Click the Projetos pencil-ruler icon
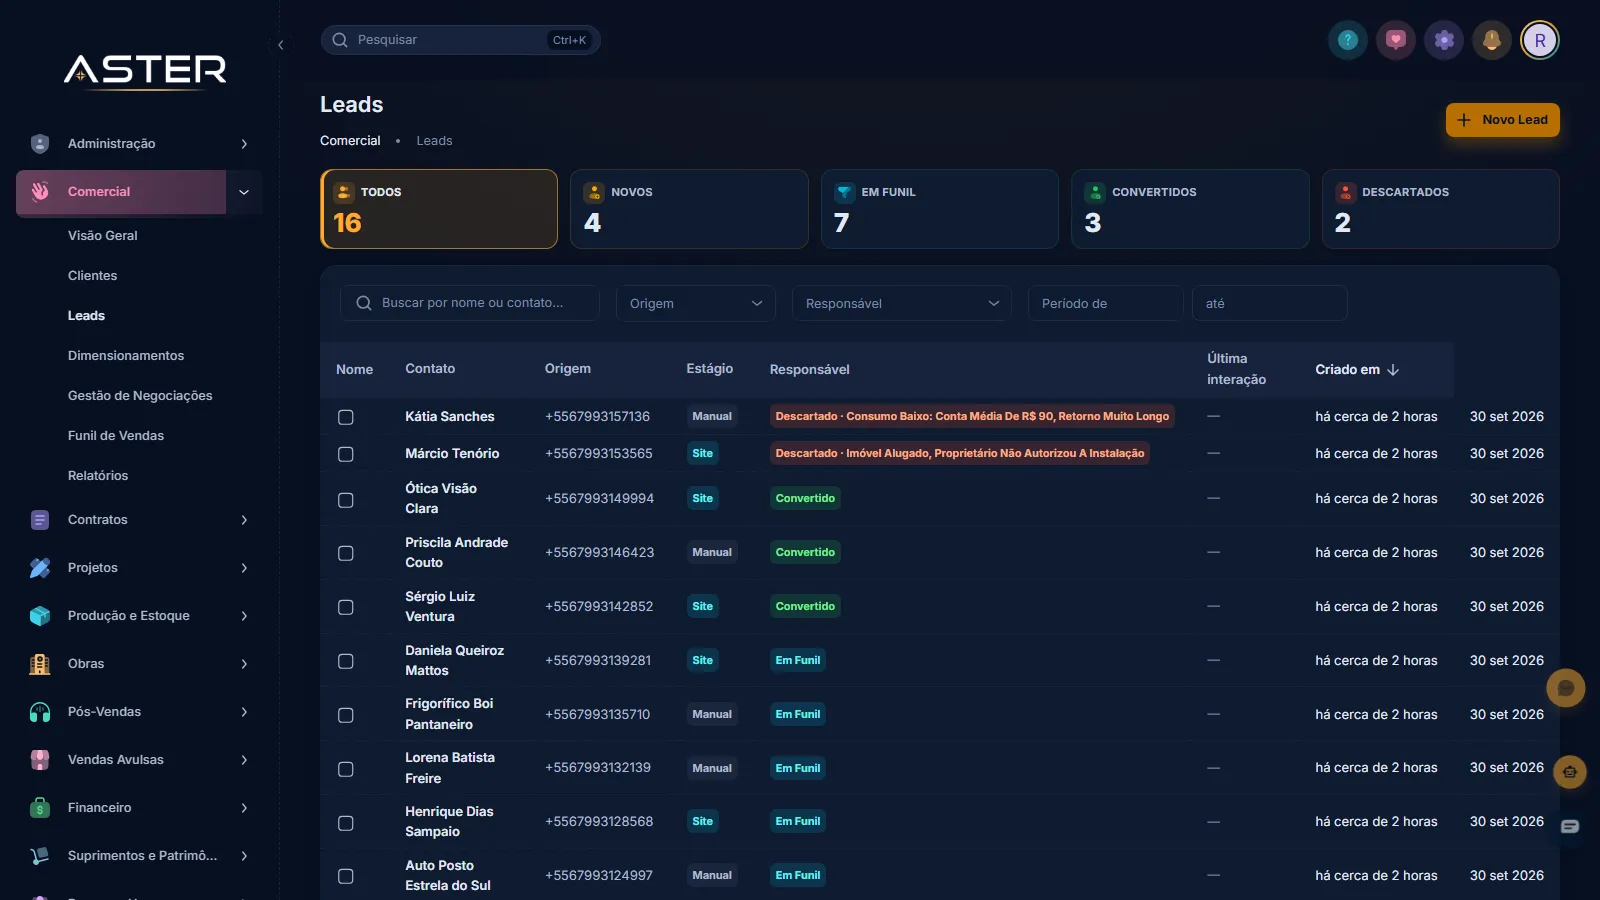Image resolution: width=1600 pixels, height=900 pixels. point(40,568)
